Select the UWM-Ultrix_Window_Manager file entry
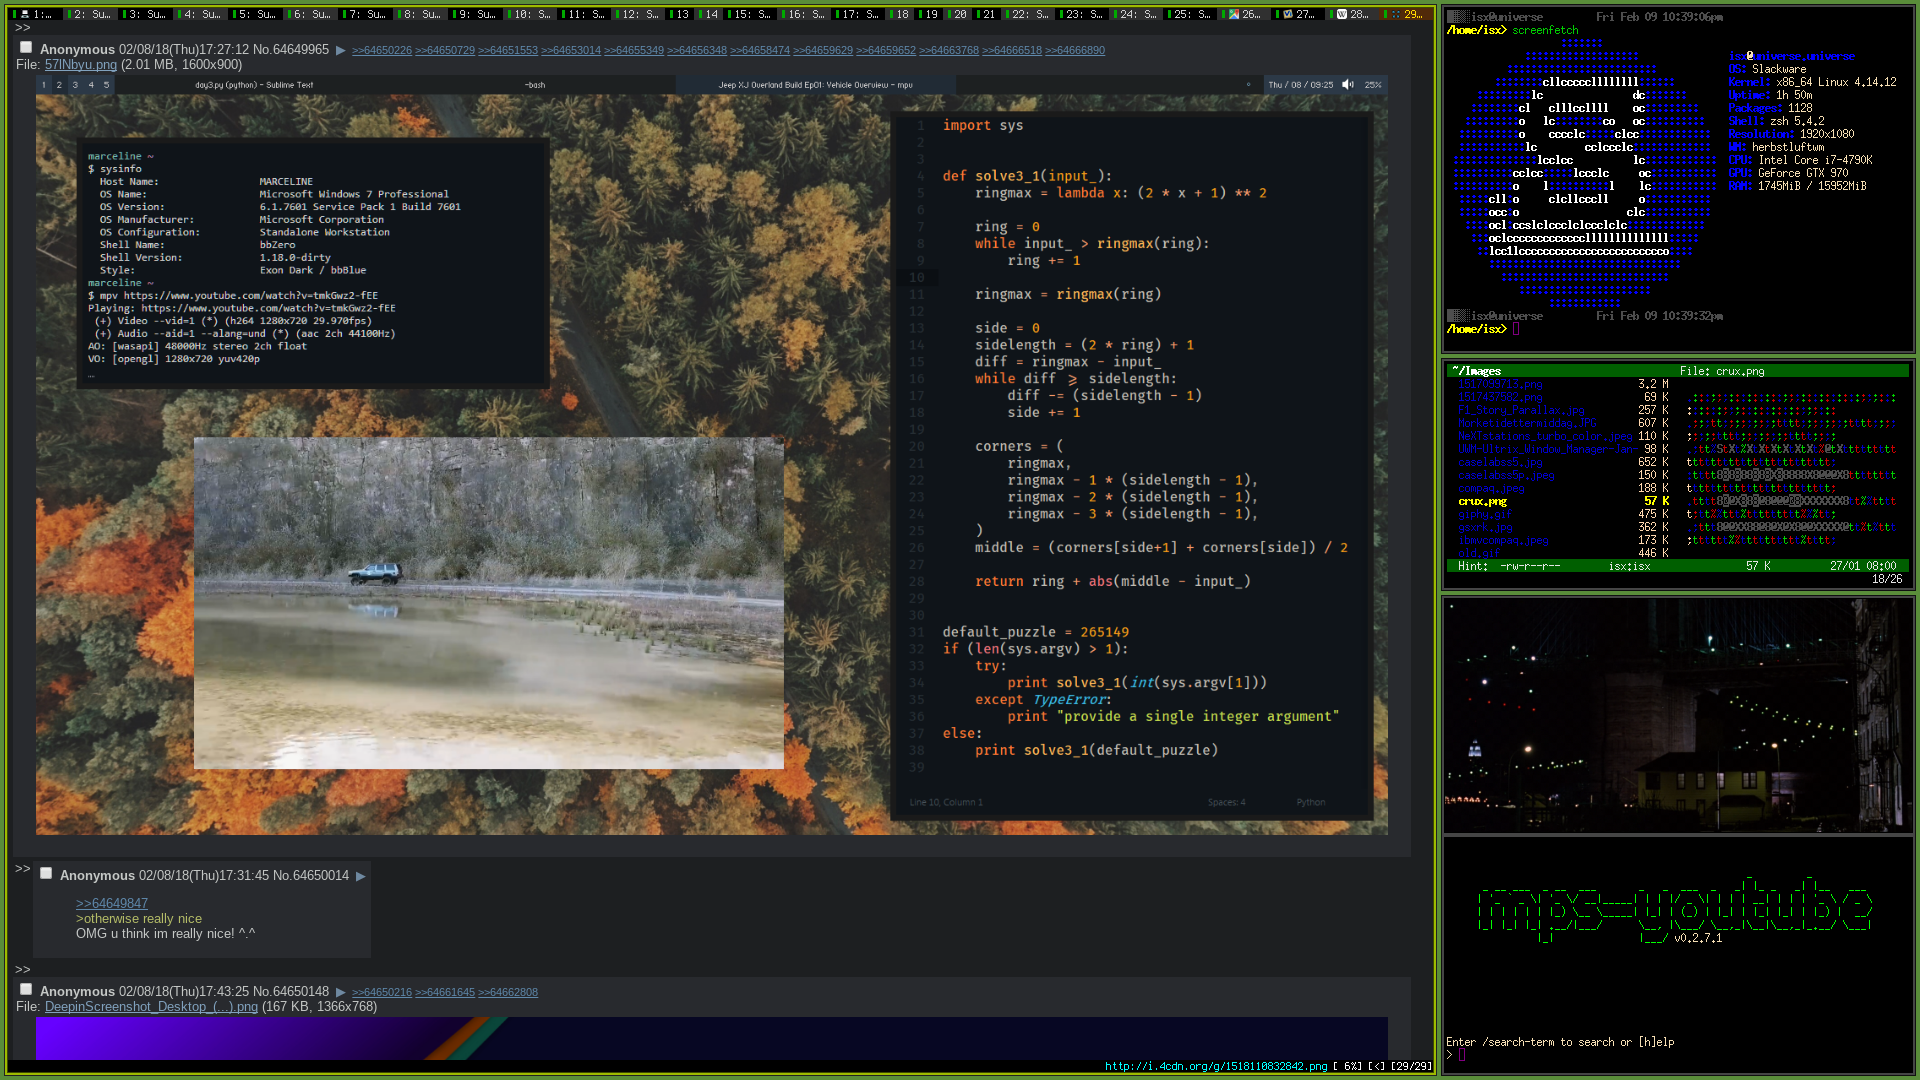This screenshot has height=1080, width=1920. 1548,449
